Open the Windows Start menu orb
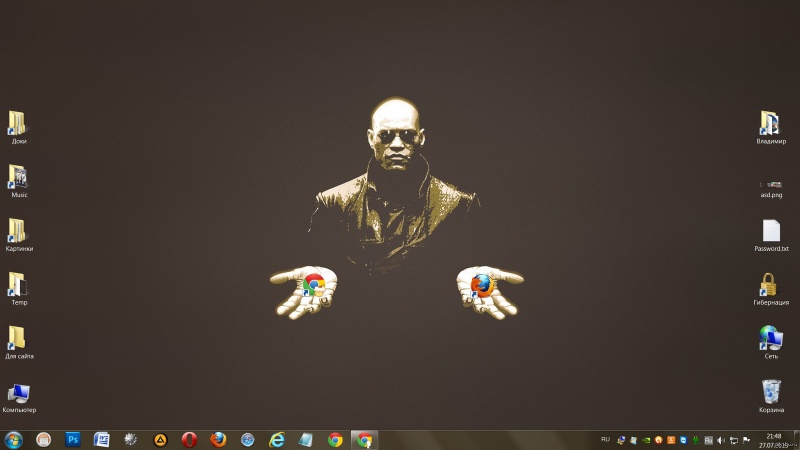Screen dimensions: 800x450 point(13,440)
